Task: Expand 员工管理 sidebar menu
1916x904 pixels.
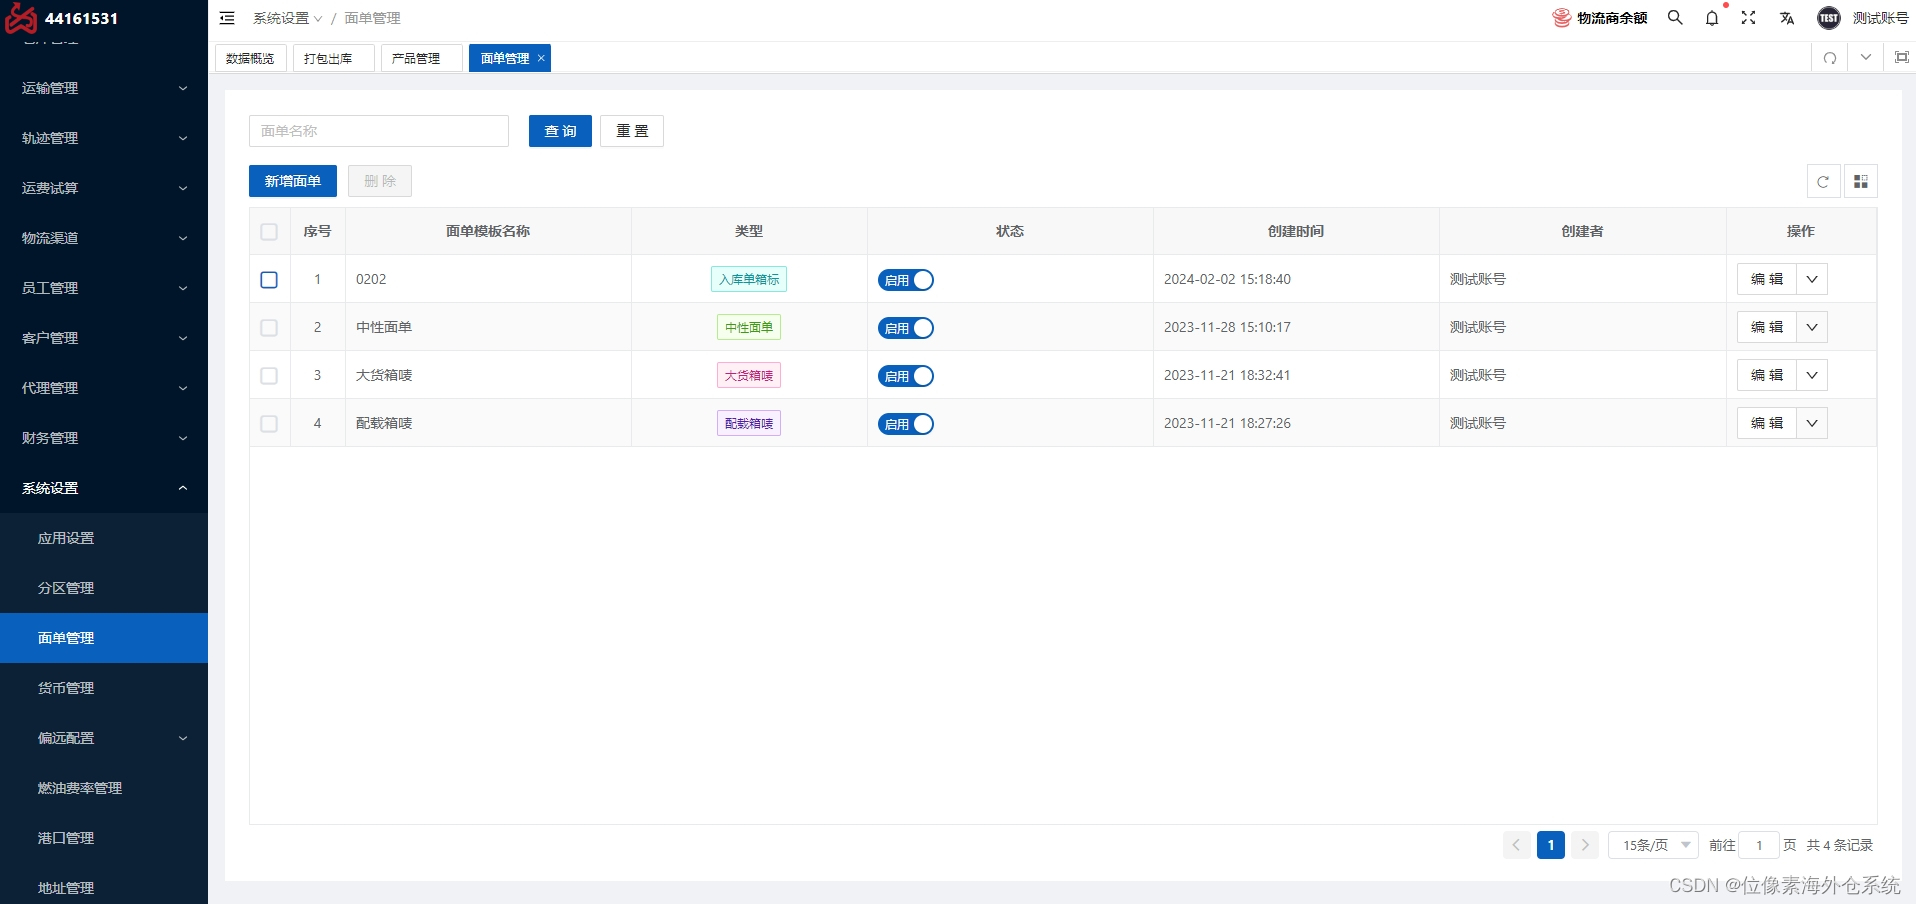Action: click(x=104, y=288)
